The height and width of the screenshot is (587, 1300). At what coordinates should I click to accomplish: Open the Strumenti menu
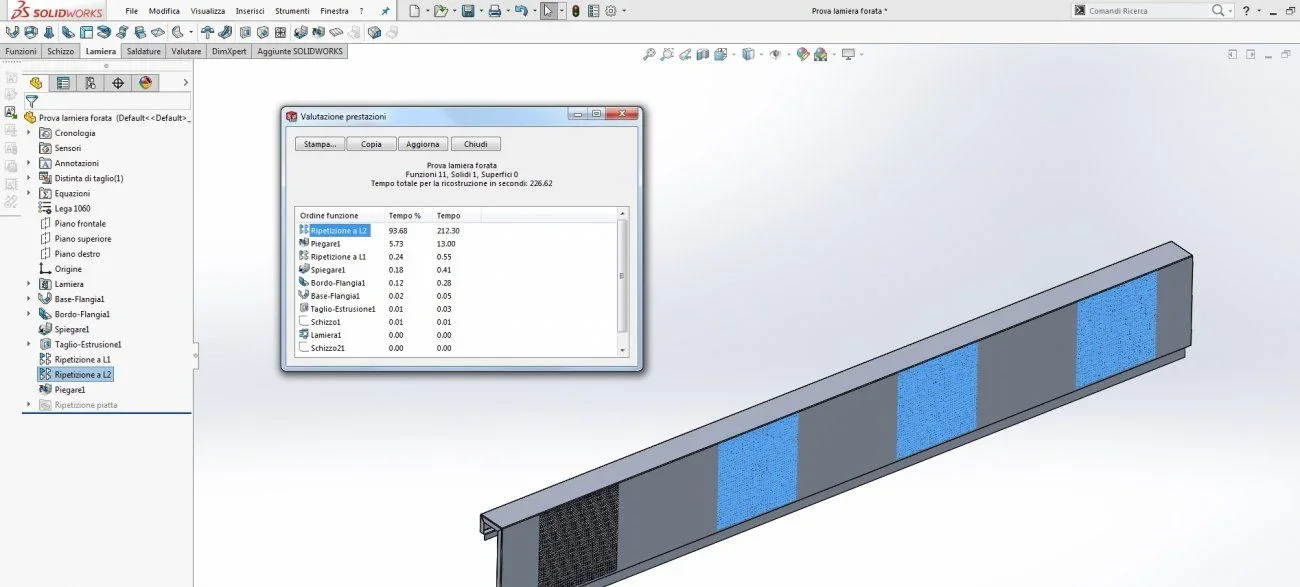[293, 11]
